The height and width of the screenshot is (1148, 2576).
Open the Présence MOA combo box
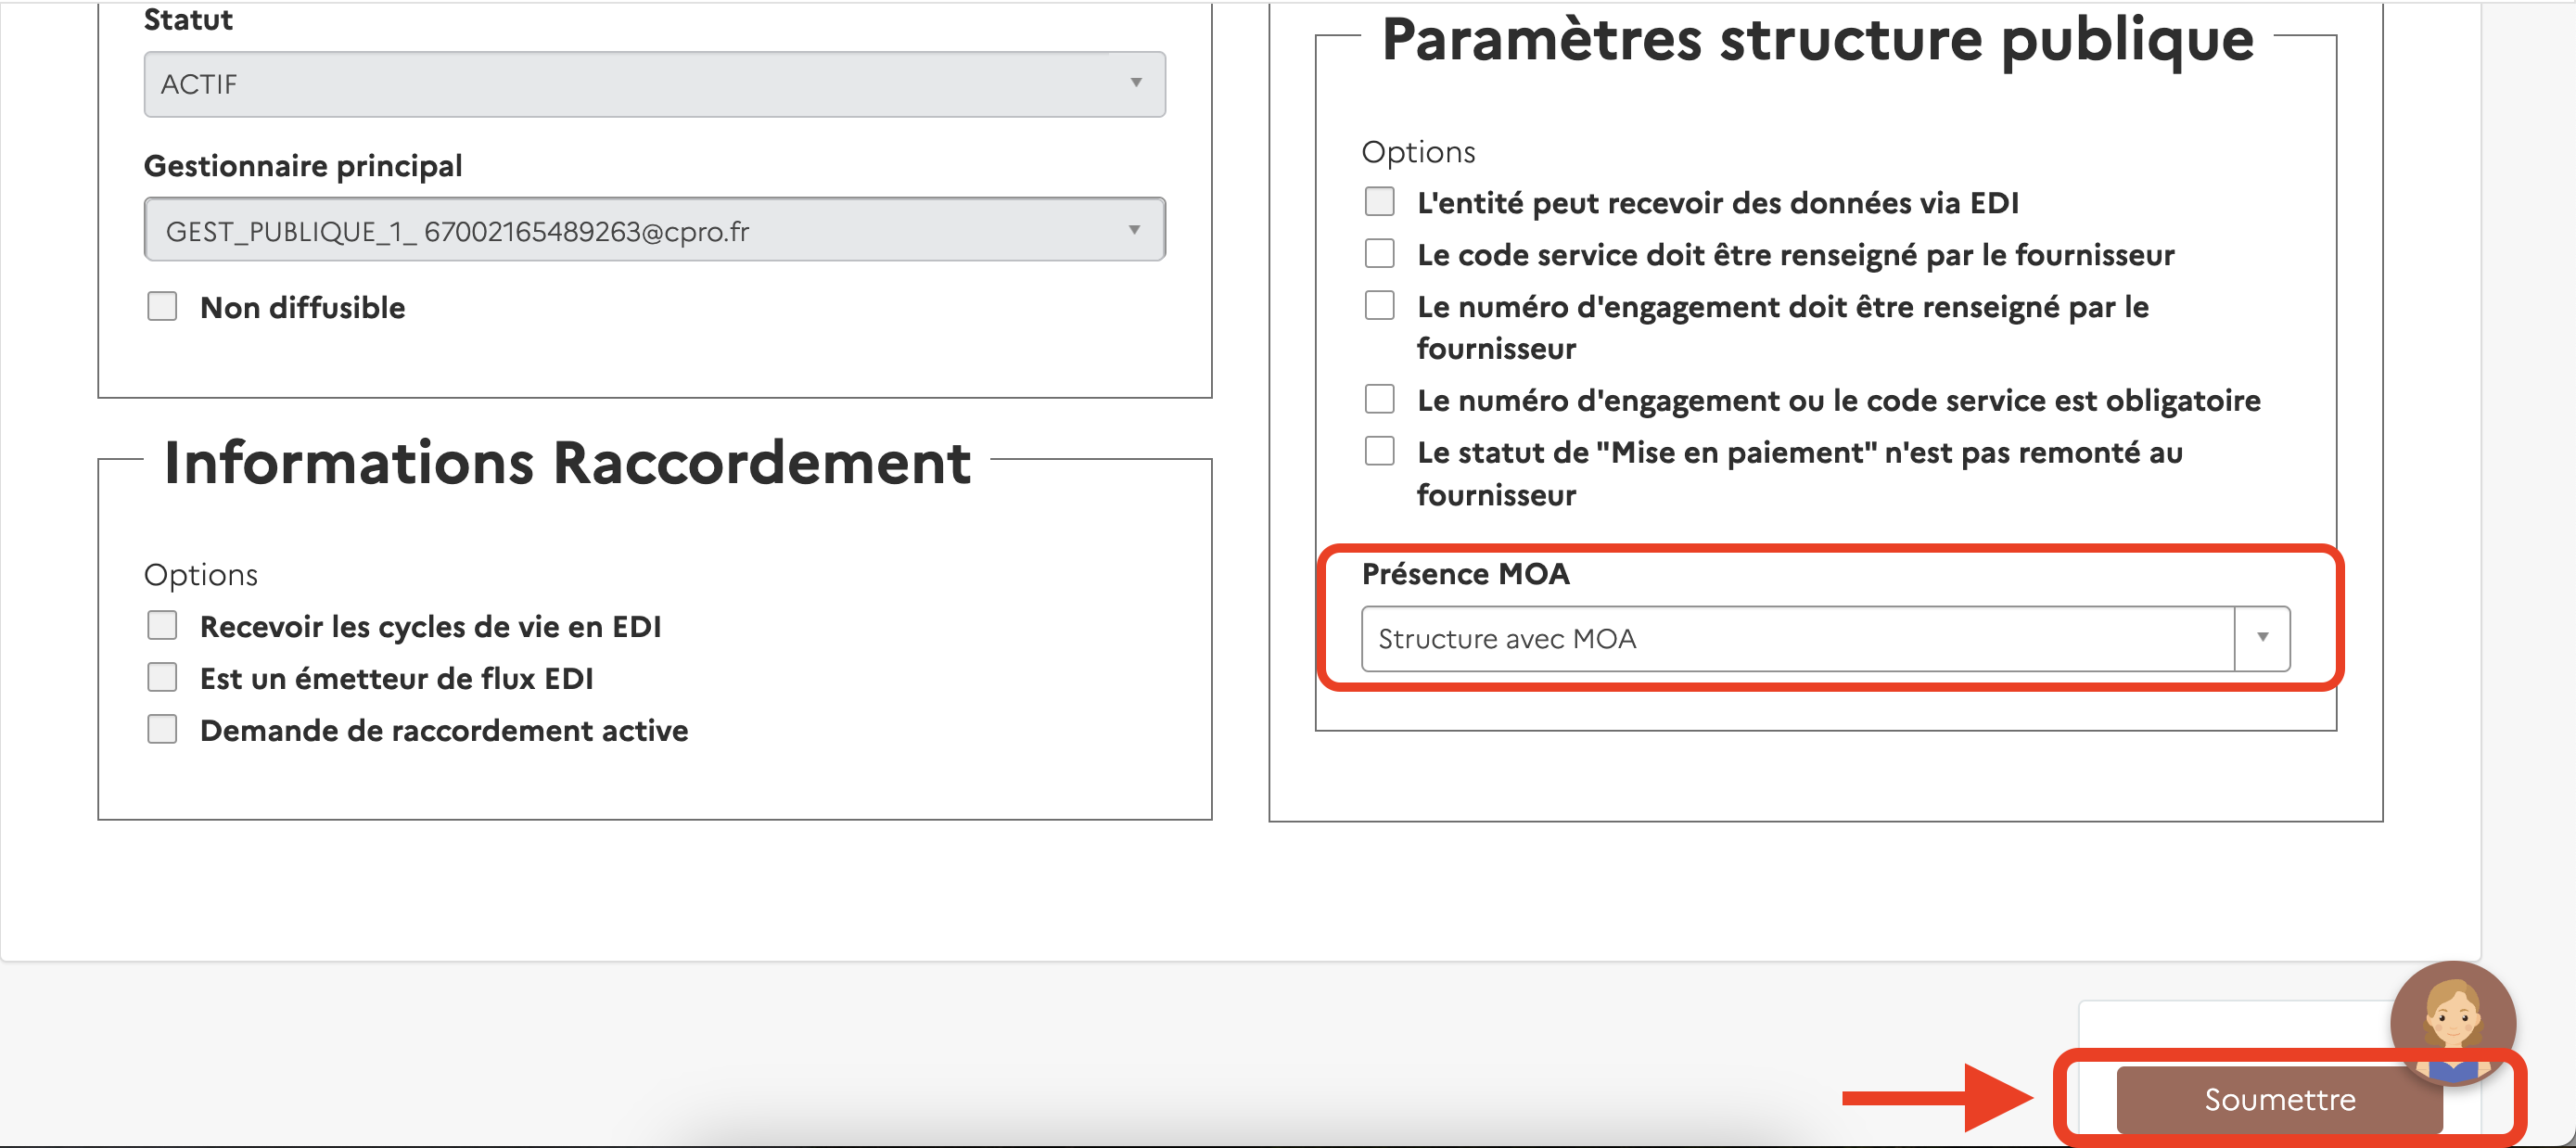click(x=1825, y=638)
